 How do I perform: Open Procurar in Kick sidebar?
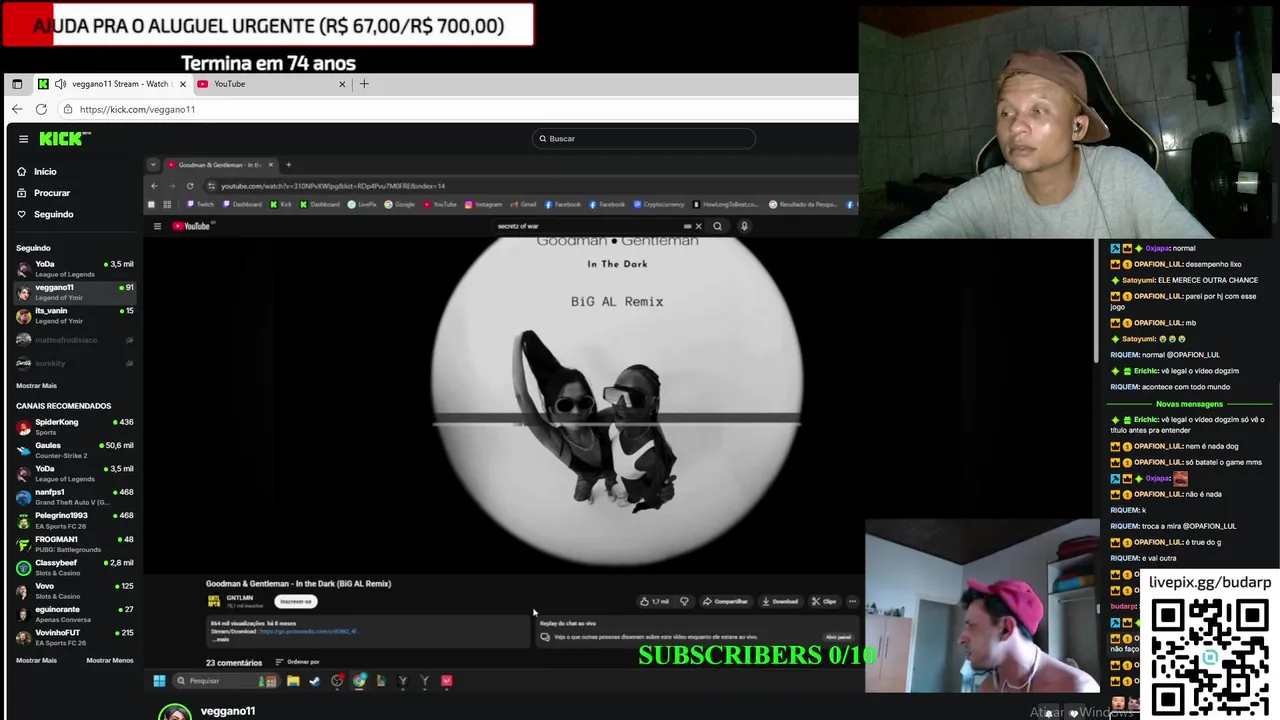pyautogui.click(x=43, y=193)
